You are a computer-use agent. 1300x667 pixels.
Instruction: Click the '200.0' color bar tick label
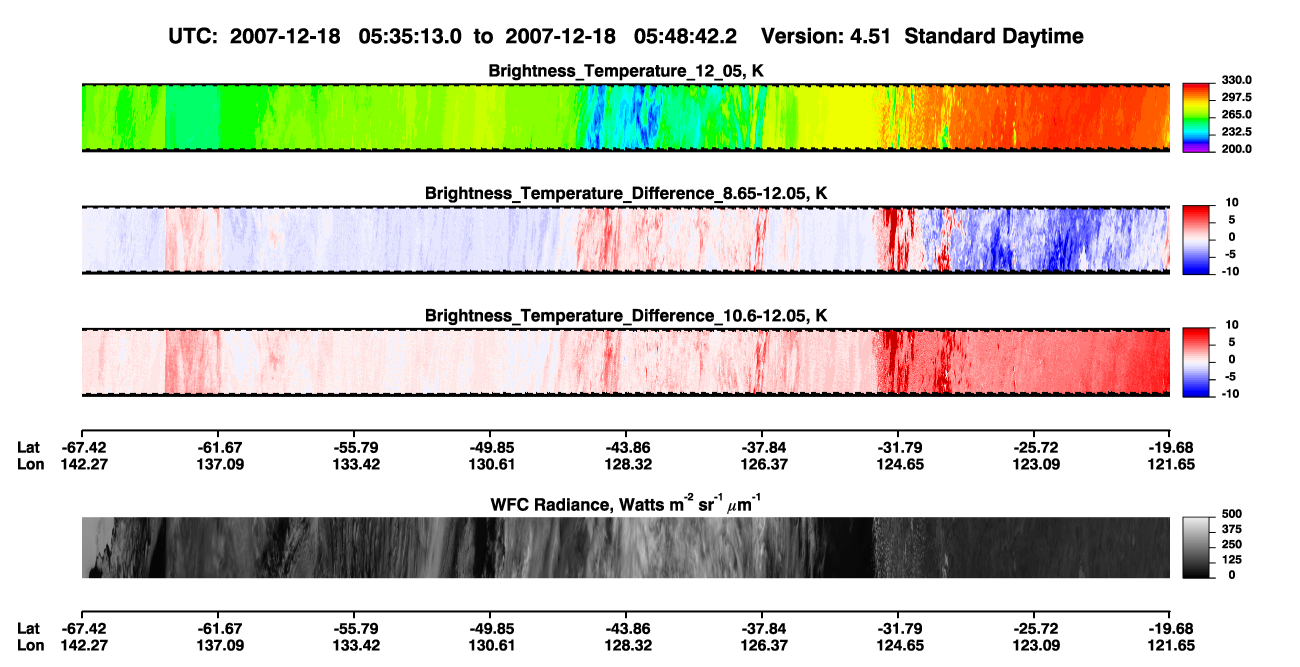(x=1236, y=149)
